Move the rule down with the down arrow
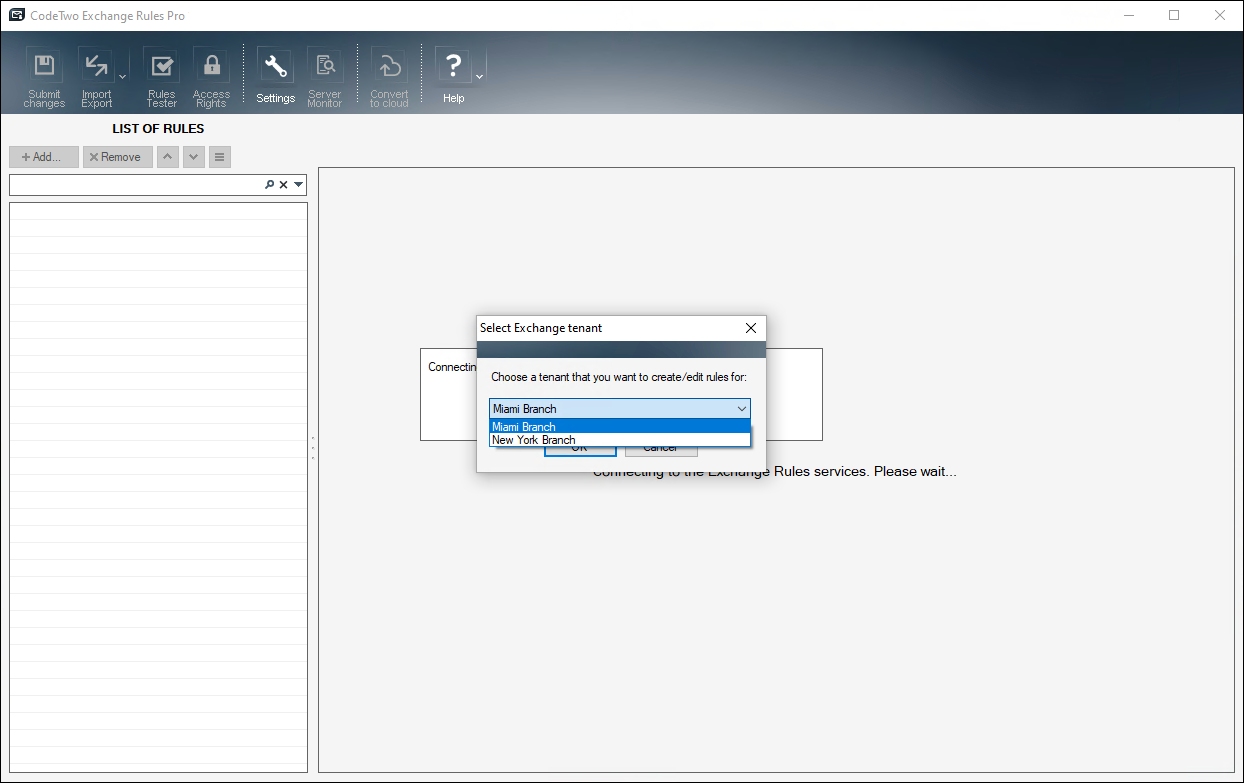This screenshot has width=1244, height=783. pyautogui.click(x=194, y=157)
